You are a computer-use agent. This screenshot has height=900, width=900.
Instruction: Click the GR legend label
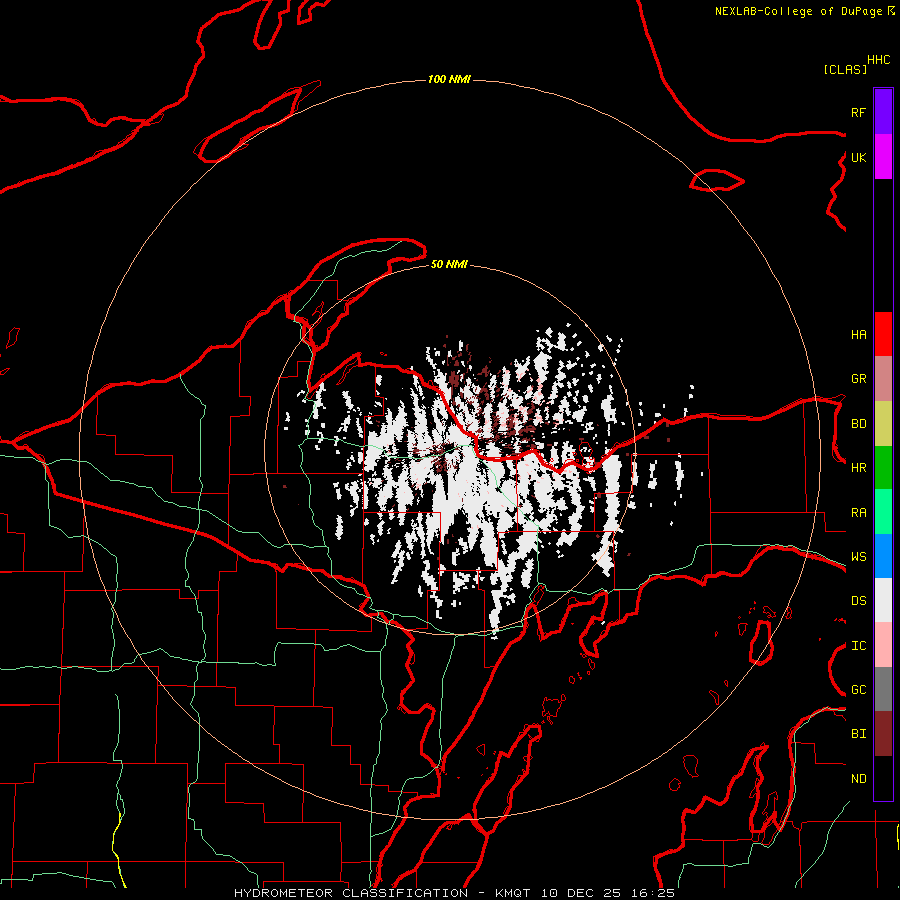click(x=858, y=379)
